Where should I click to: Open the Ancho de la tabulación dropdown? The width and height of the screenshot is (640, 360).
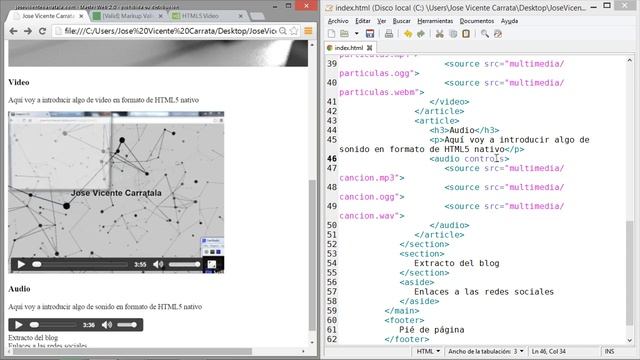click(x=486, y=351)
